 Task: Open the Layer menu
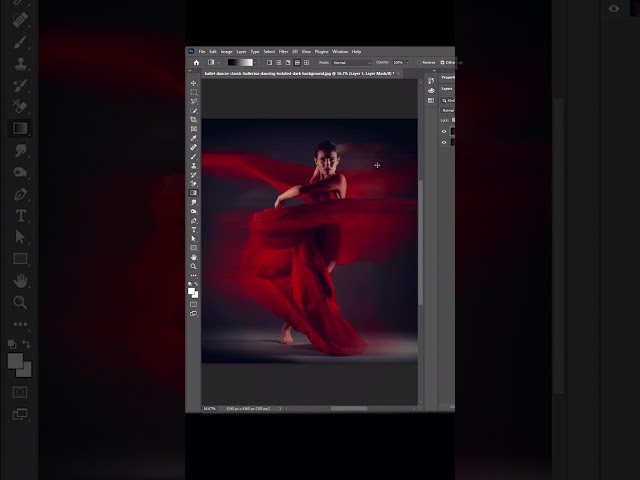click(242, 52)
